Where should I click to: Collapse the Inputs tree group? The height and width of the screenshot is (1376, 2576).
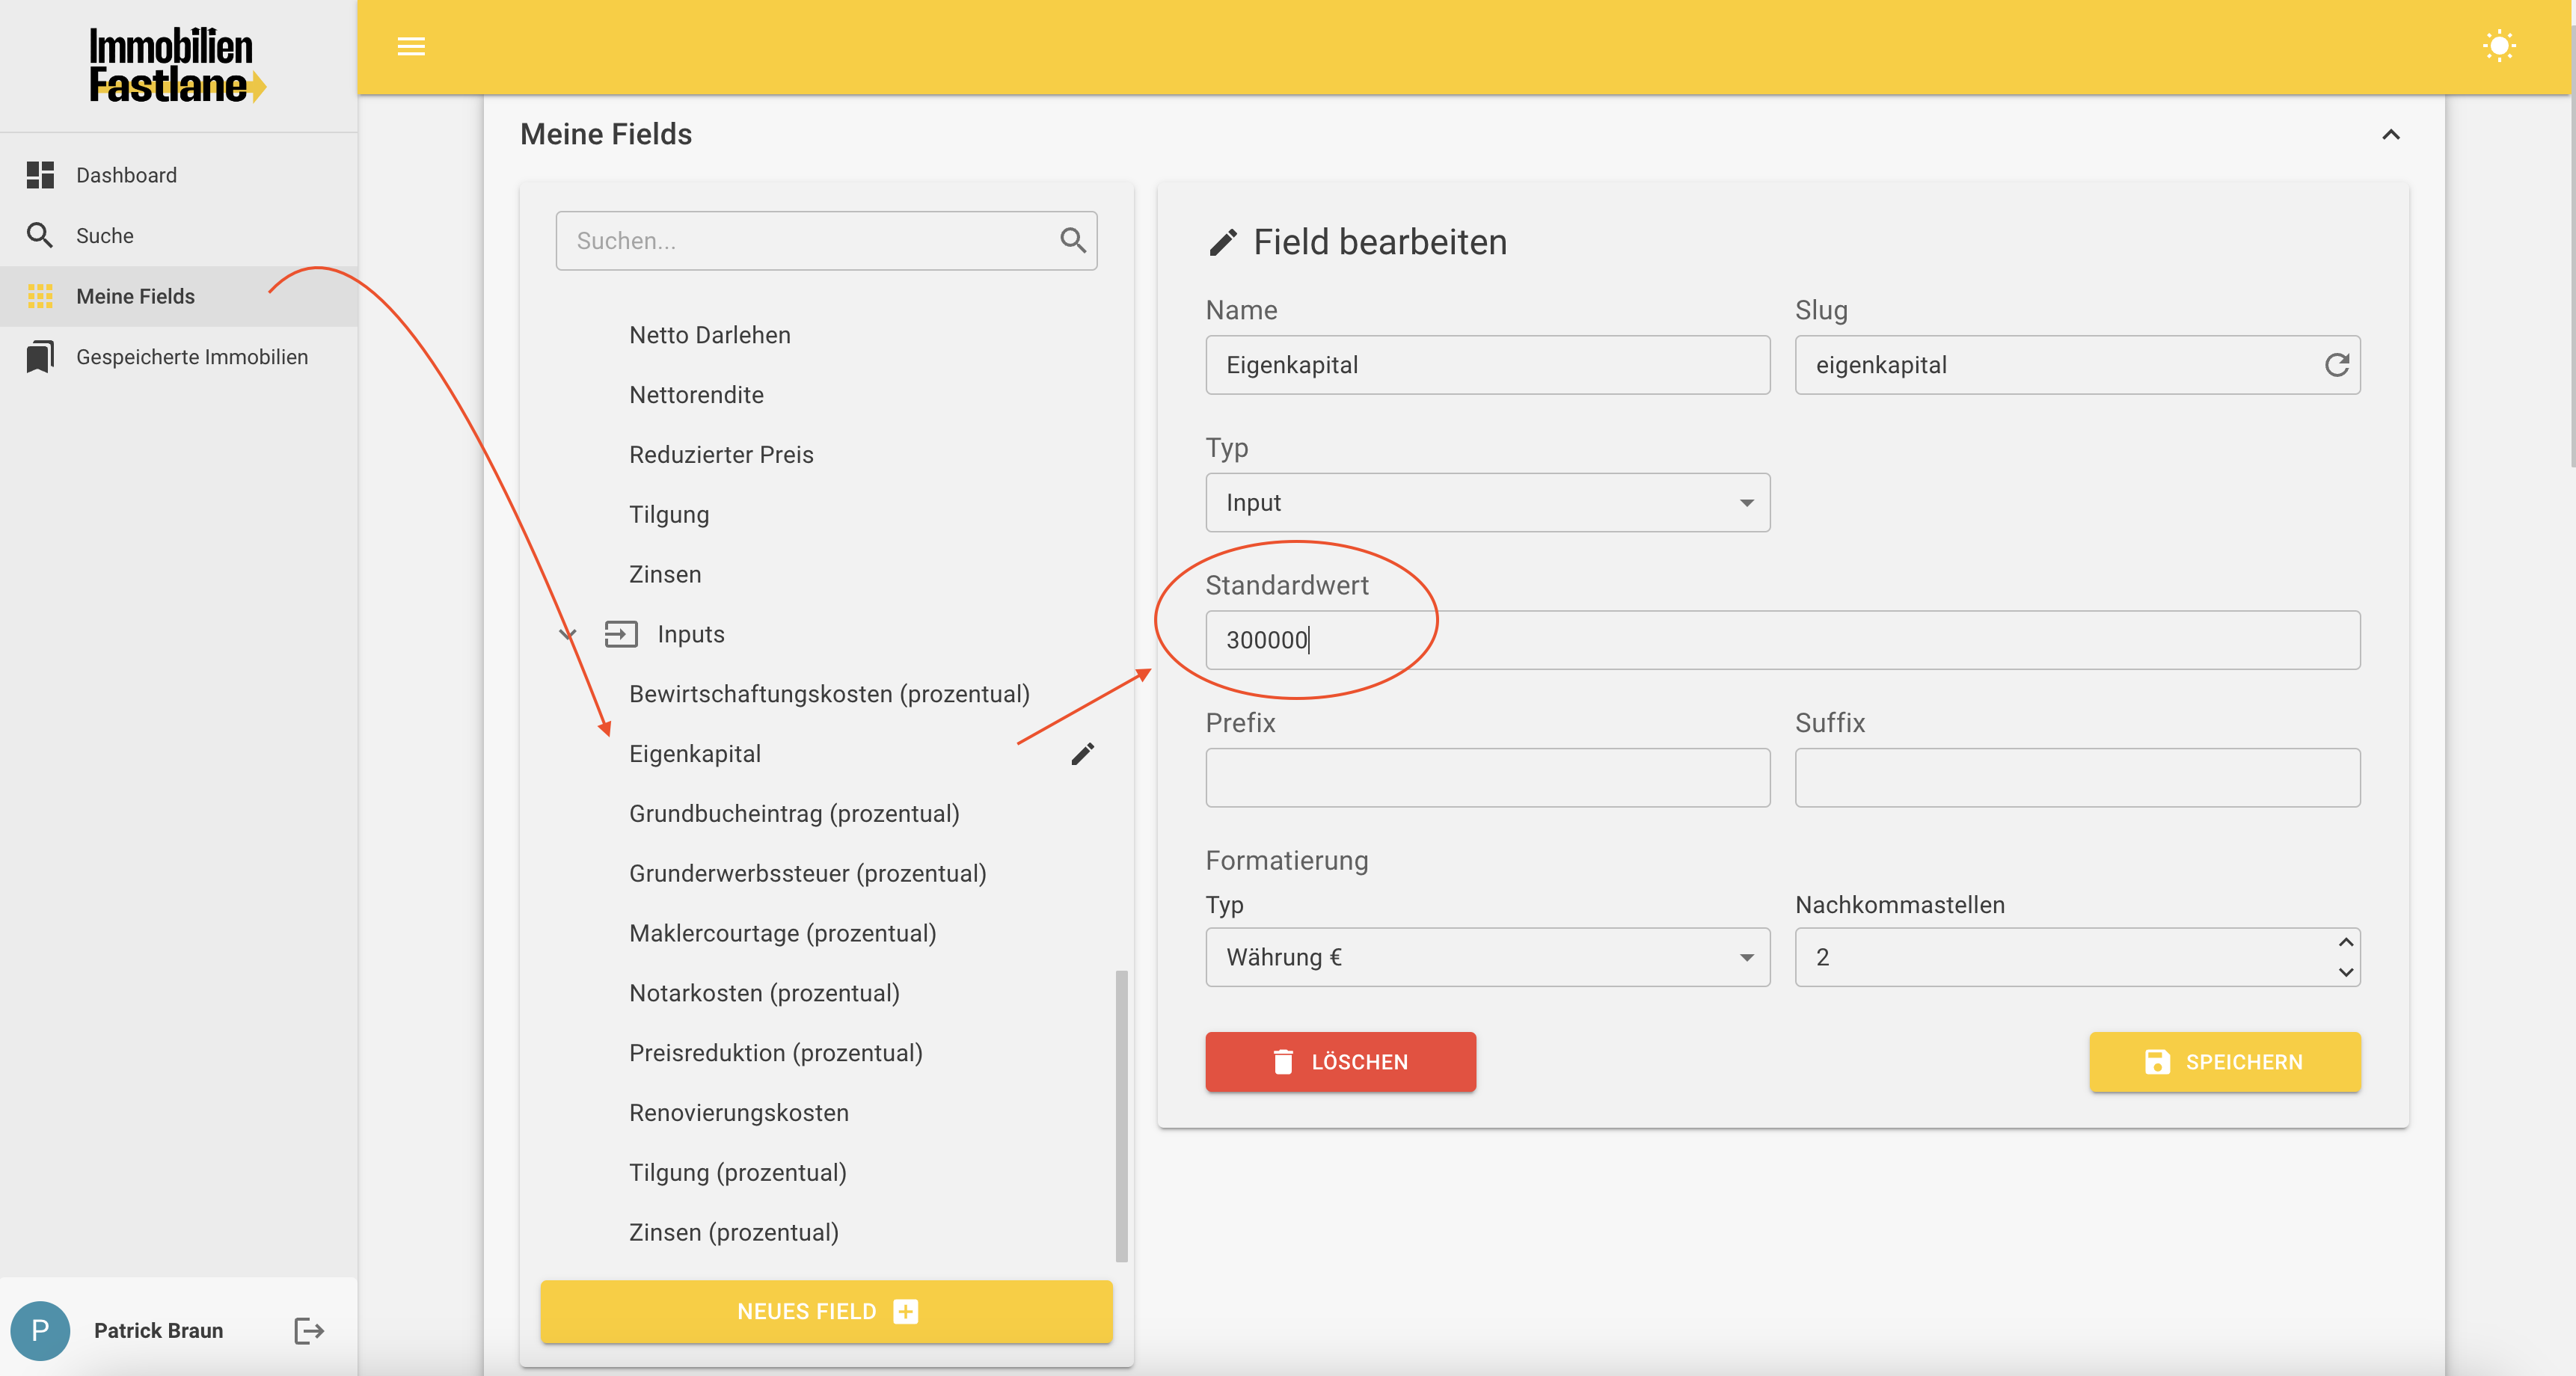tap(567, 634)
